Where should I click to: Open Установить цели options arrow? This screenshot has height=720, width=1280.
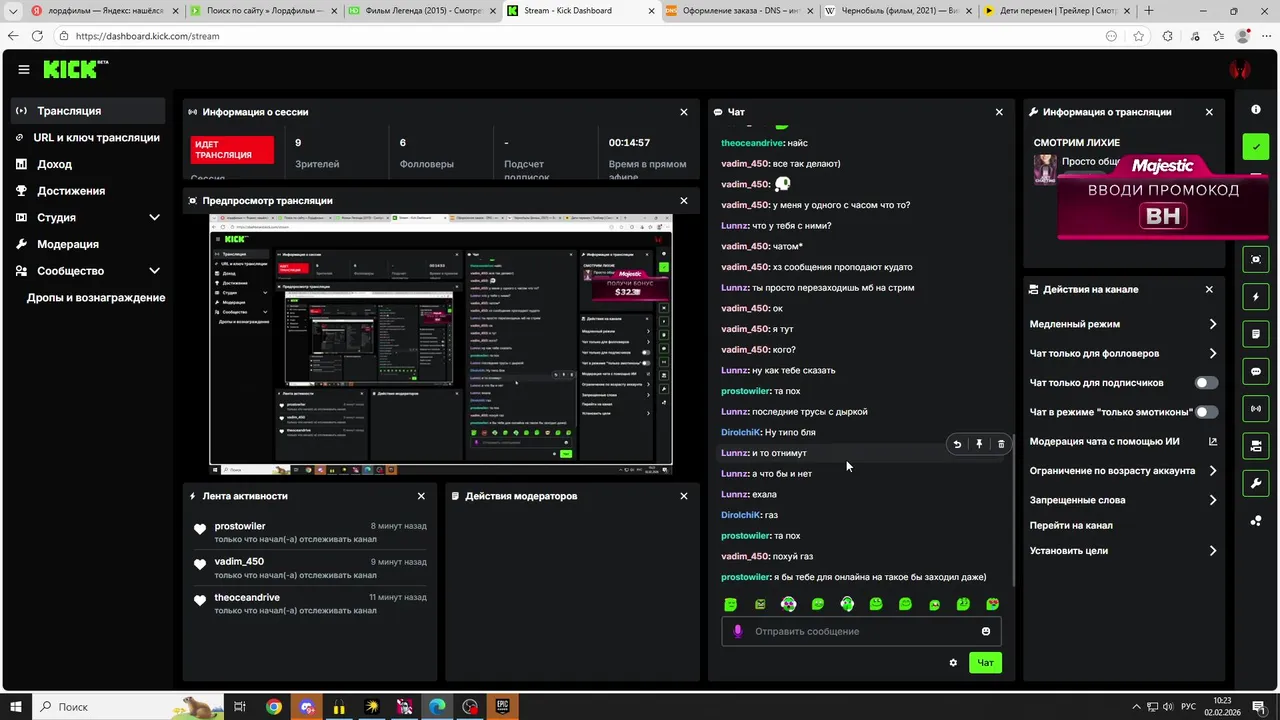click(1212, 551)
